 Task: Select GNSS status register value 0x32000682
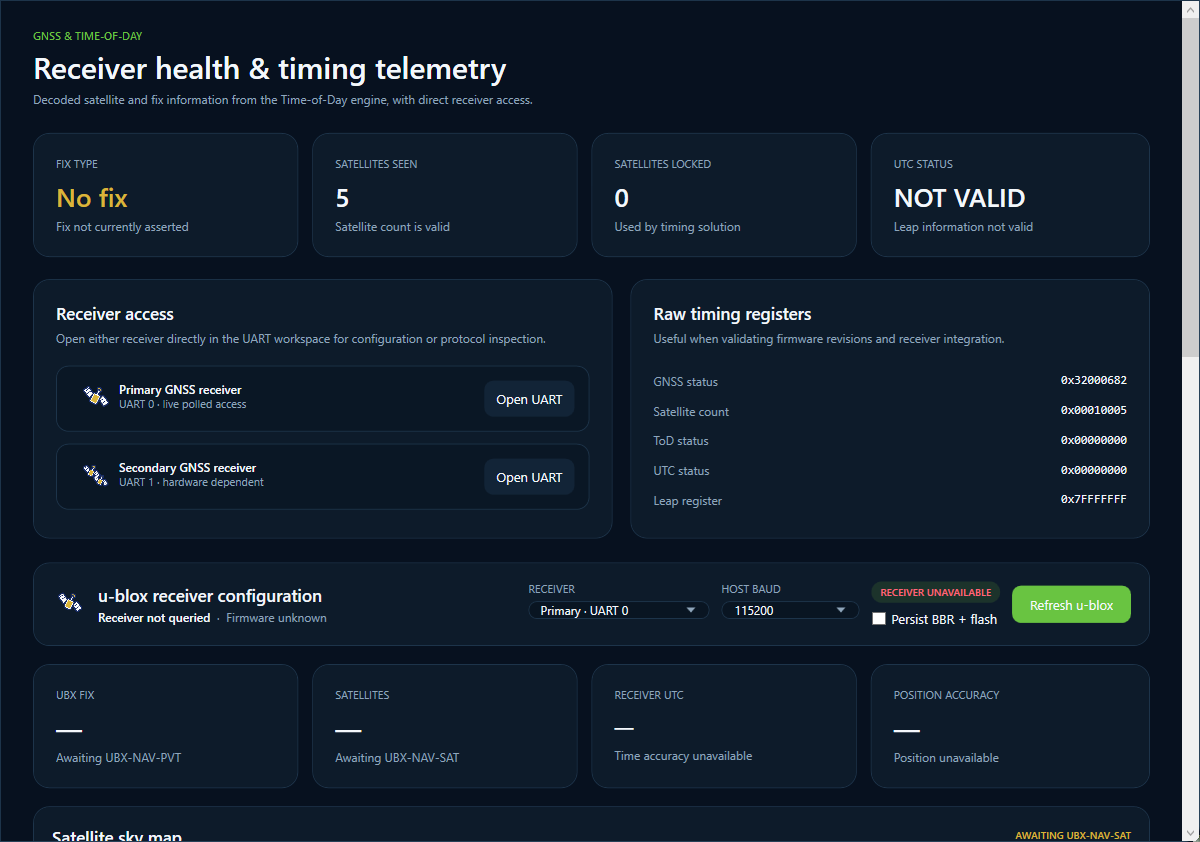tap(1093, 380)
